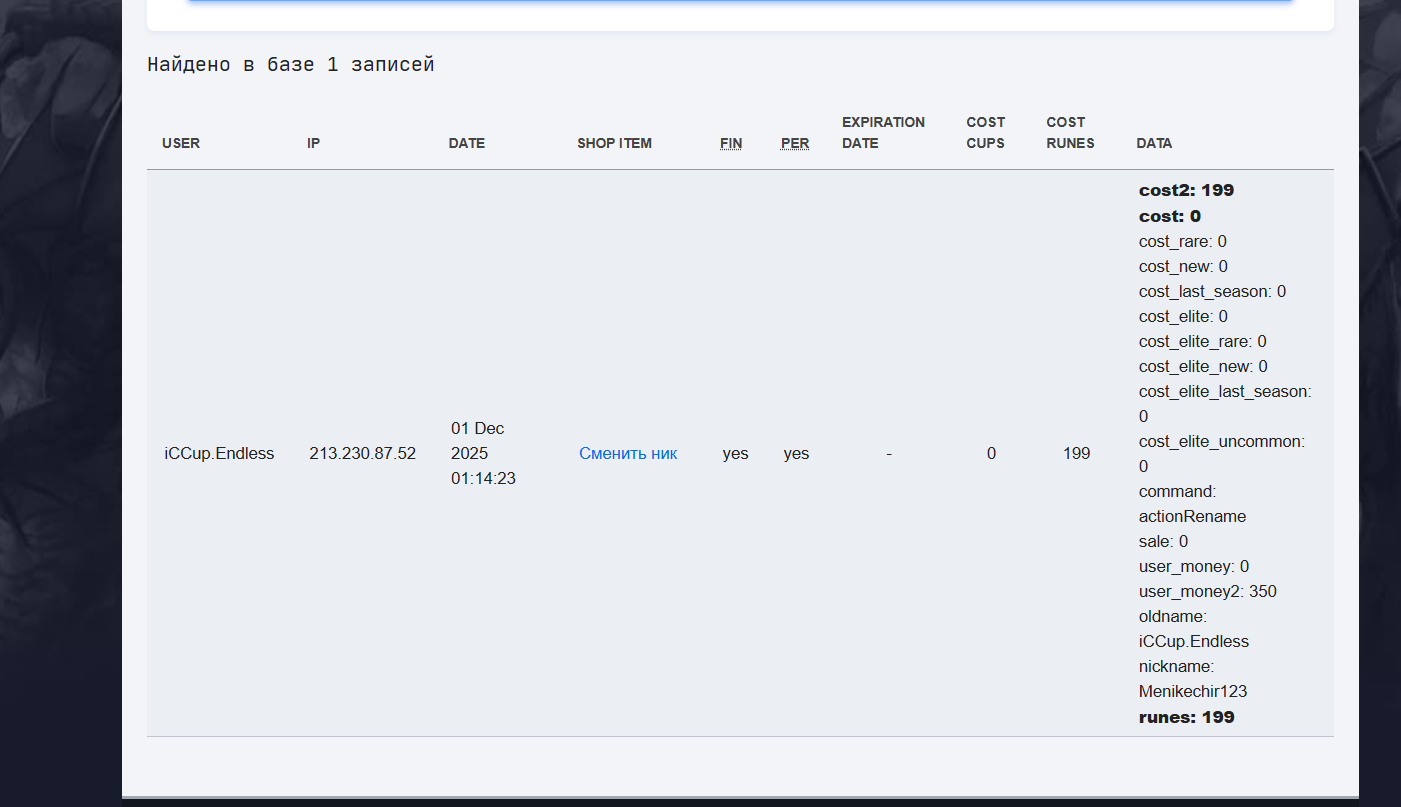Screen dimensions: 1401x807
Task: Click the expiration date dash cell
Action: [x=888, y=453]
